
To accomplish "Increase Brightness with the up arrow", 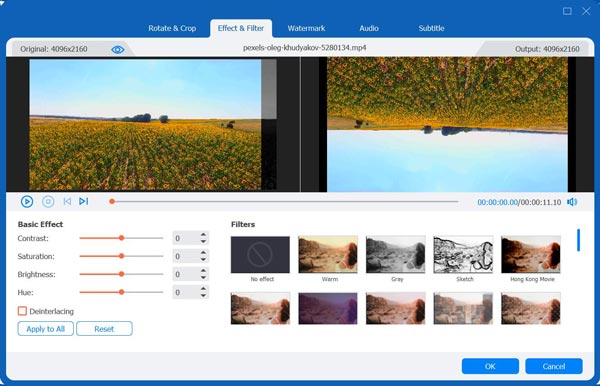I will click(x=203, y=270).
